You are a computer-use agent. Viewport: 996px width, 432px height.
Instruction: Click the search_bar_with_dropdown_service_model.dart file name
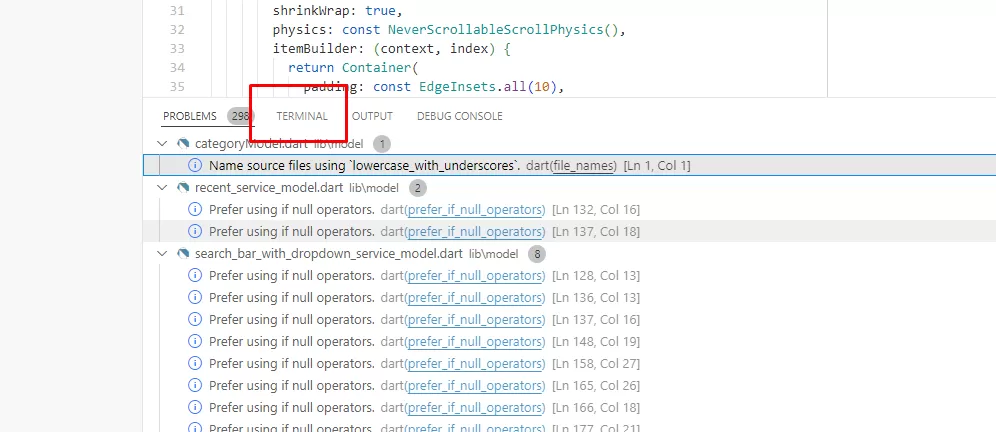coord(328,254)
